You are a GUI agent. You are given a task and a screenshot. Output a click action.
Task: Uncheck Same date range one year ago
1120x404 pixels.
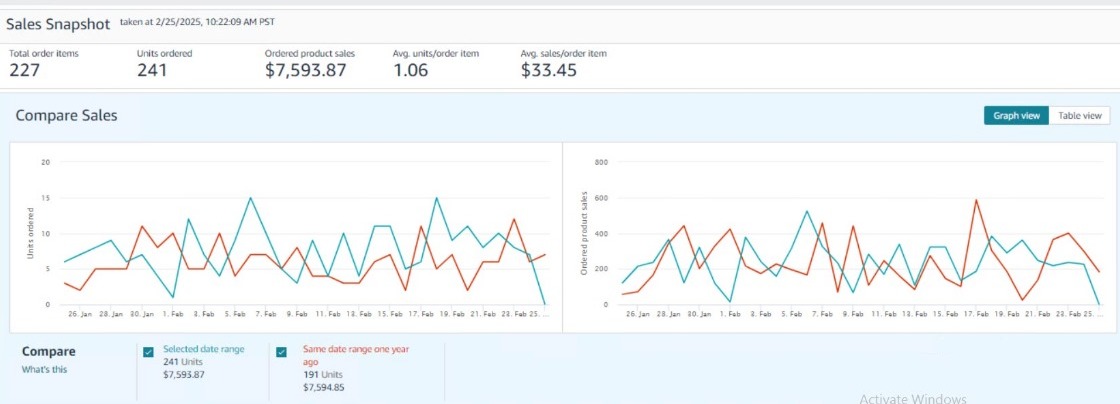coord(281,352)
